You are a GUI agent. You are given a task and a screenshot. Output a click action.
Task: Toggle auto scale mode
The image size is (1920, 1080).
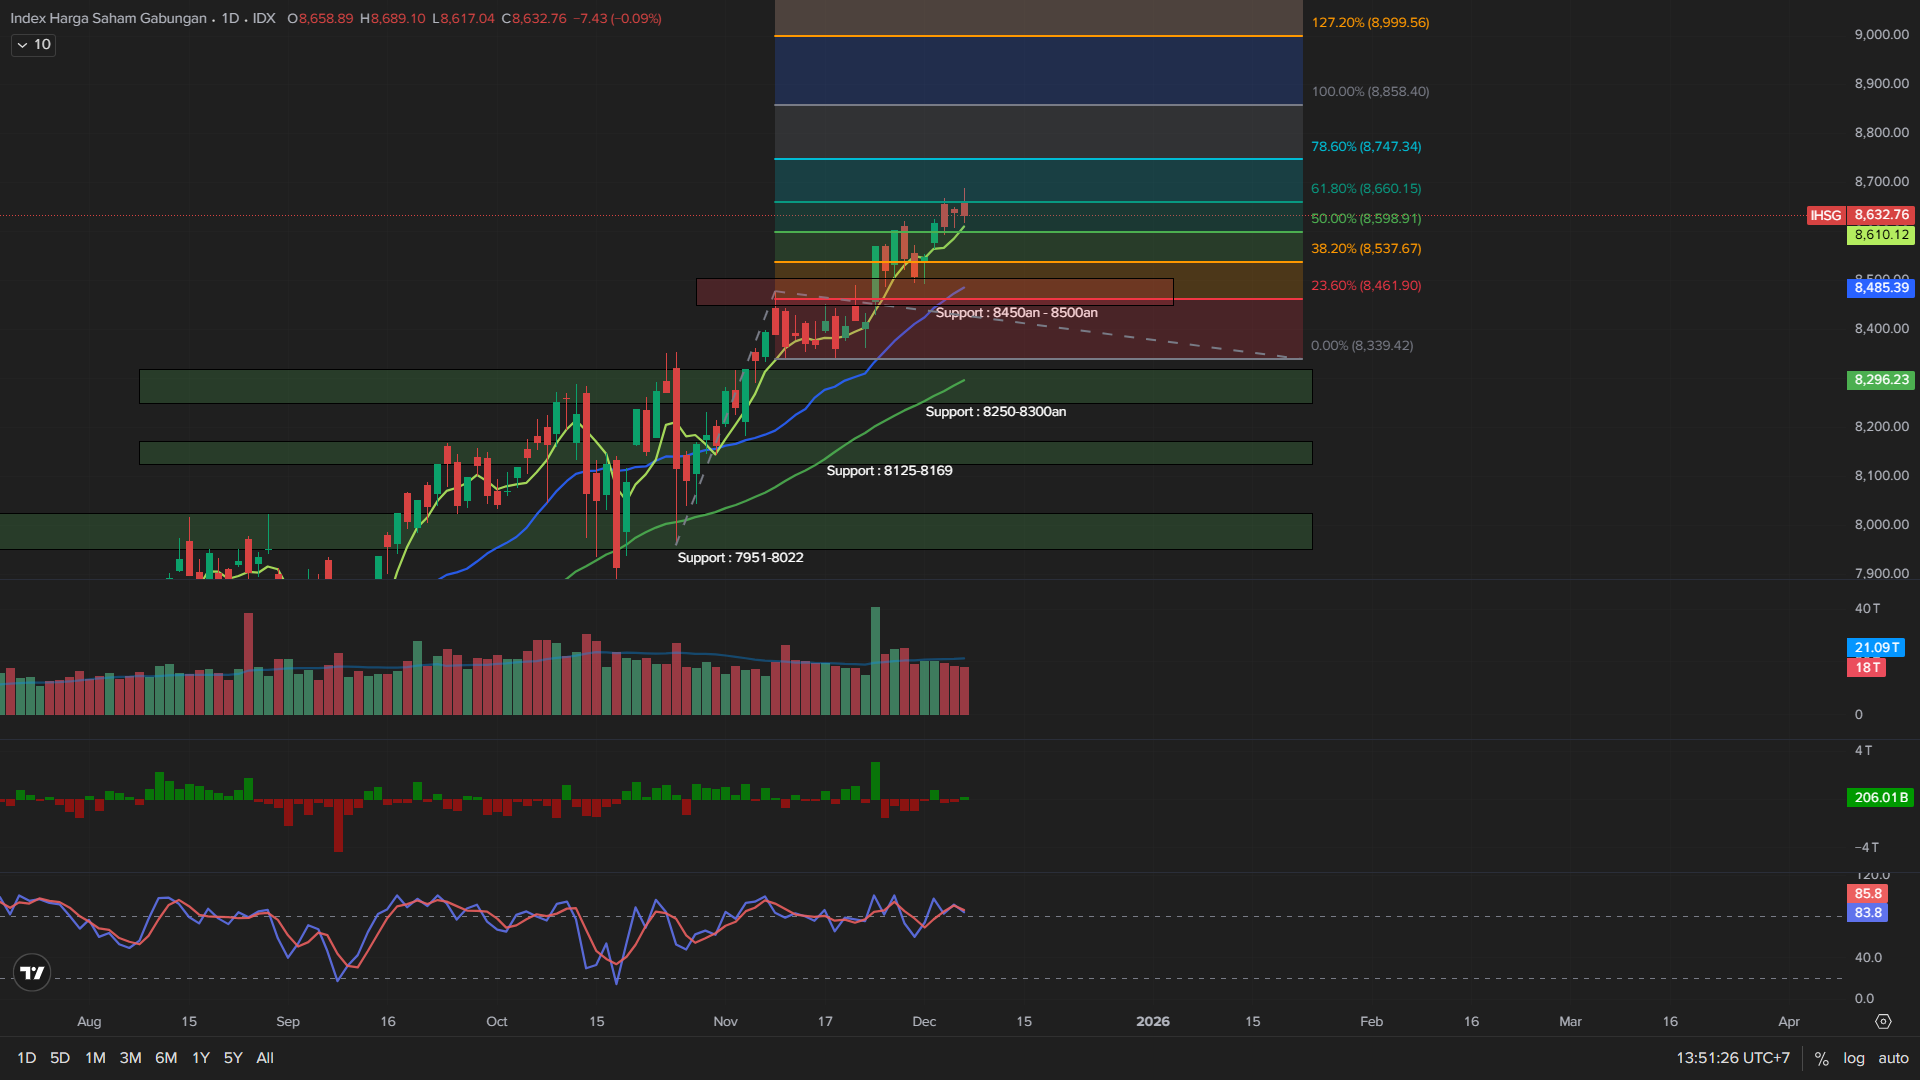1893,1058
